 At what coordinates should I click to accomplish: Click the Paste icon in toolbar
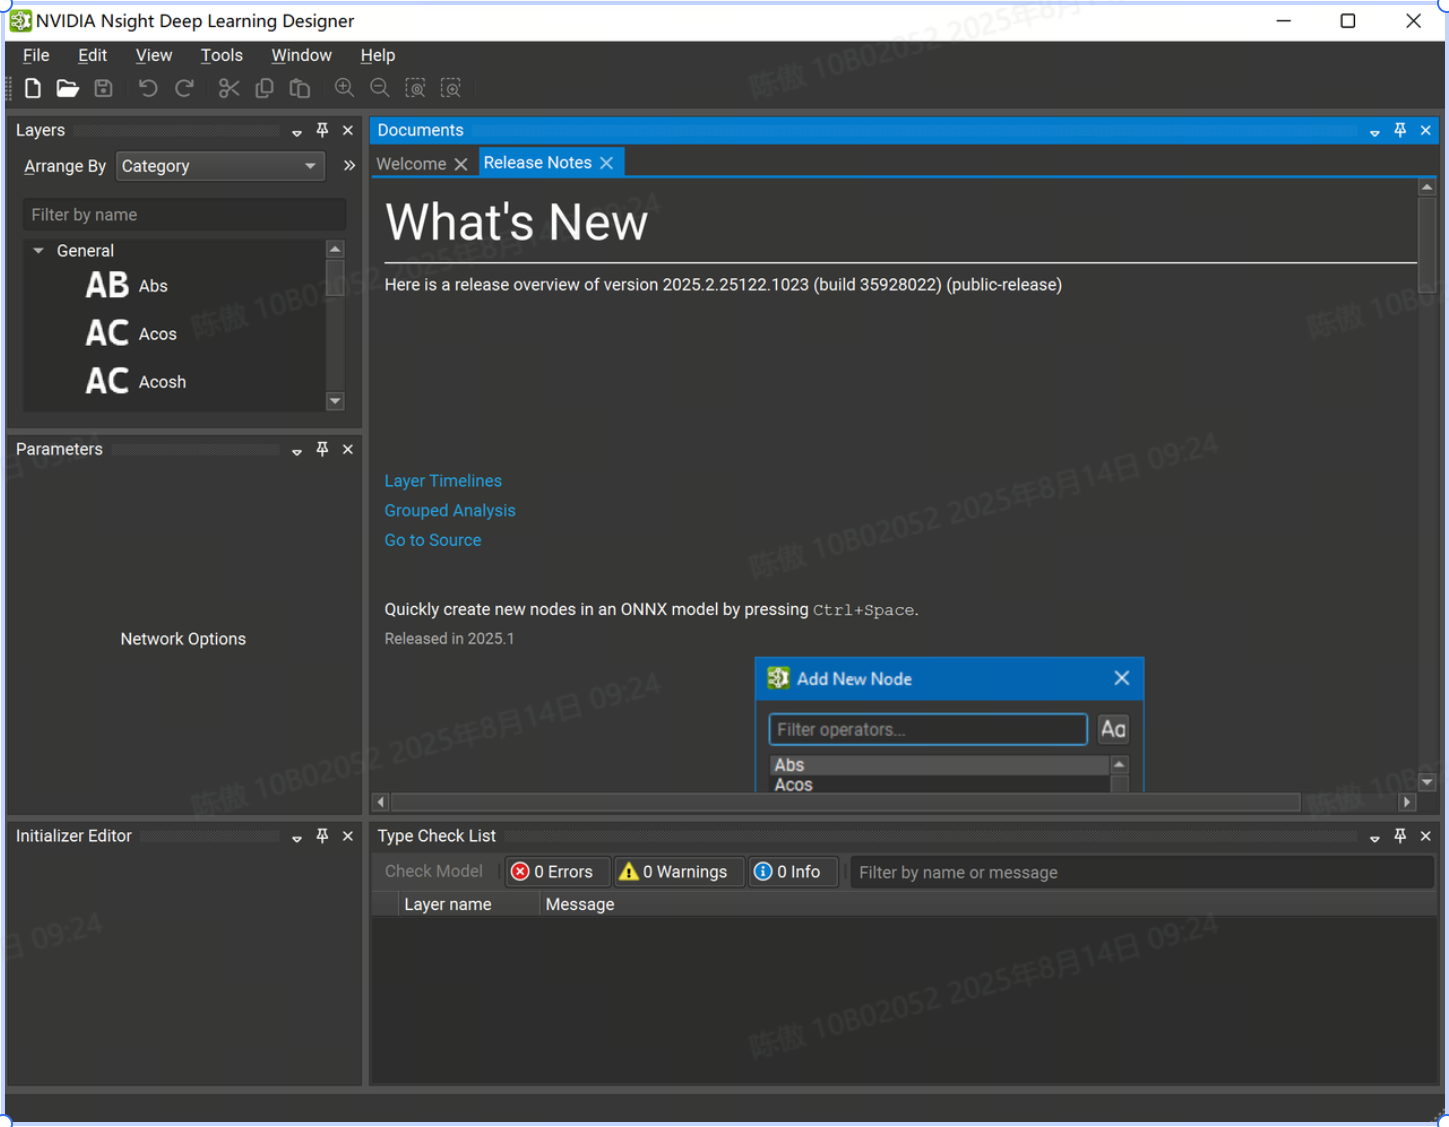(x=299, y=88)
